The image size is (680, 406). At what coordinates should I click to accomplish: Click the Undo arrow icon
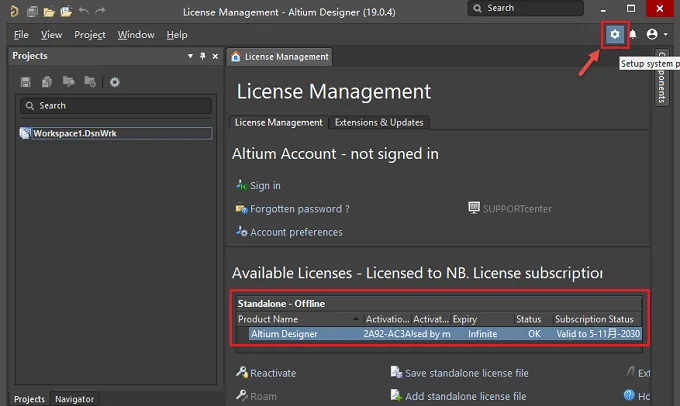(84, 10)
